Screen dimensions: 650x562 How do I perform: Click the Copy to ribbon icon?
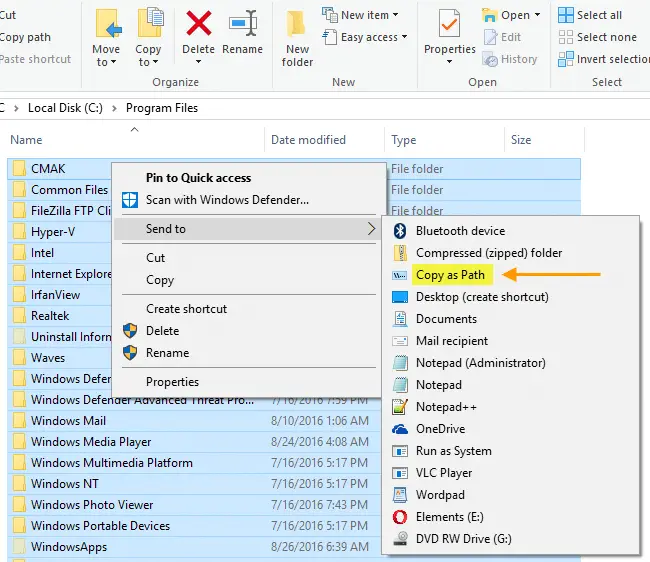[150, 23]
